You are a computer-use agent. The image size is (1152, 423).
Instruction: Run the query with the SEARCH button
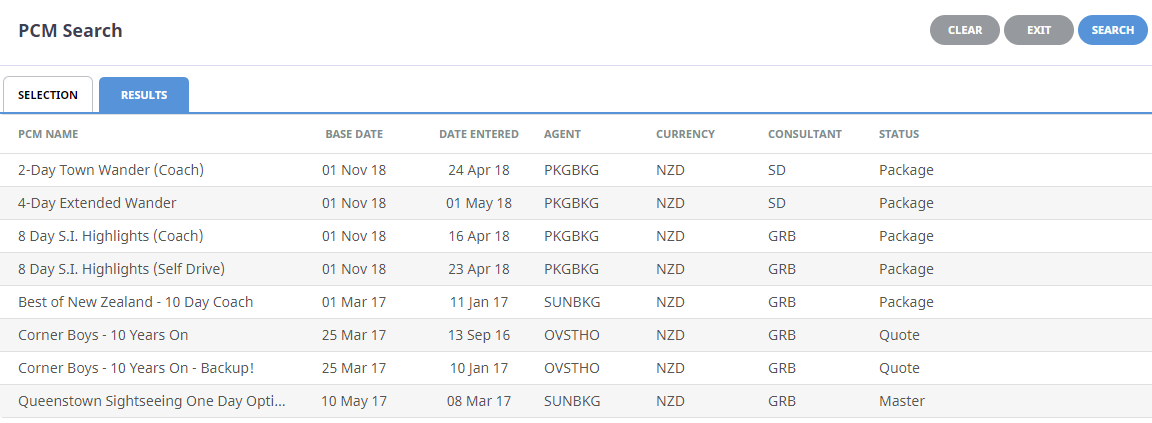(1112, 30)
